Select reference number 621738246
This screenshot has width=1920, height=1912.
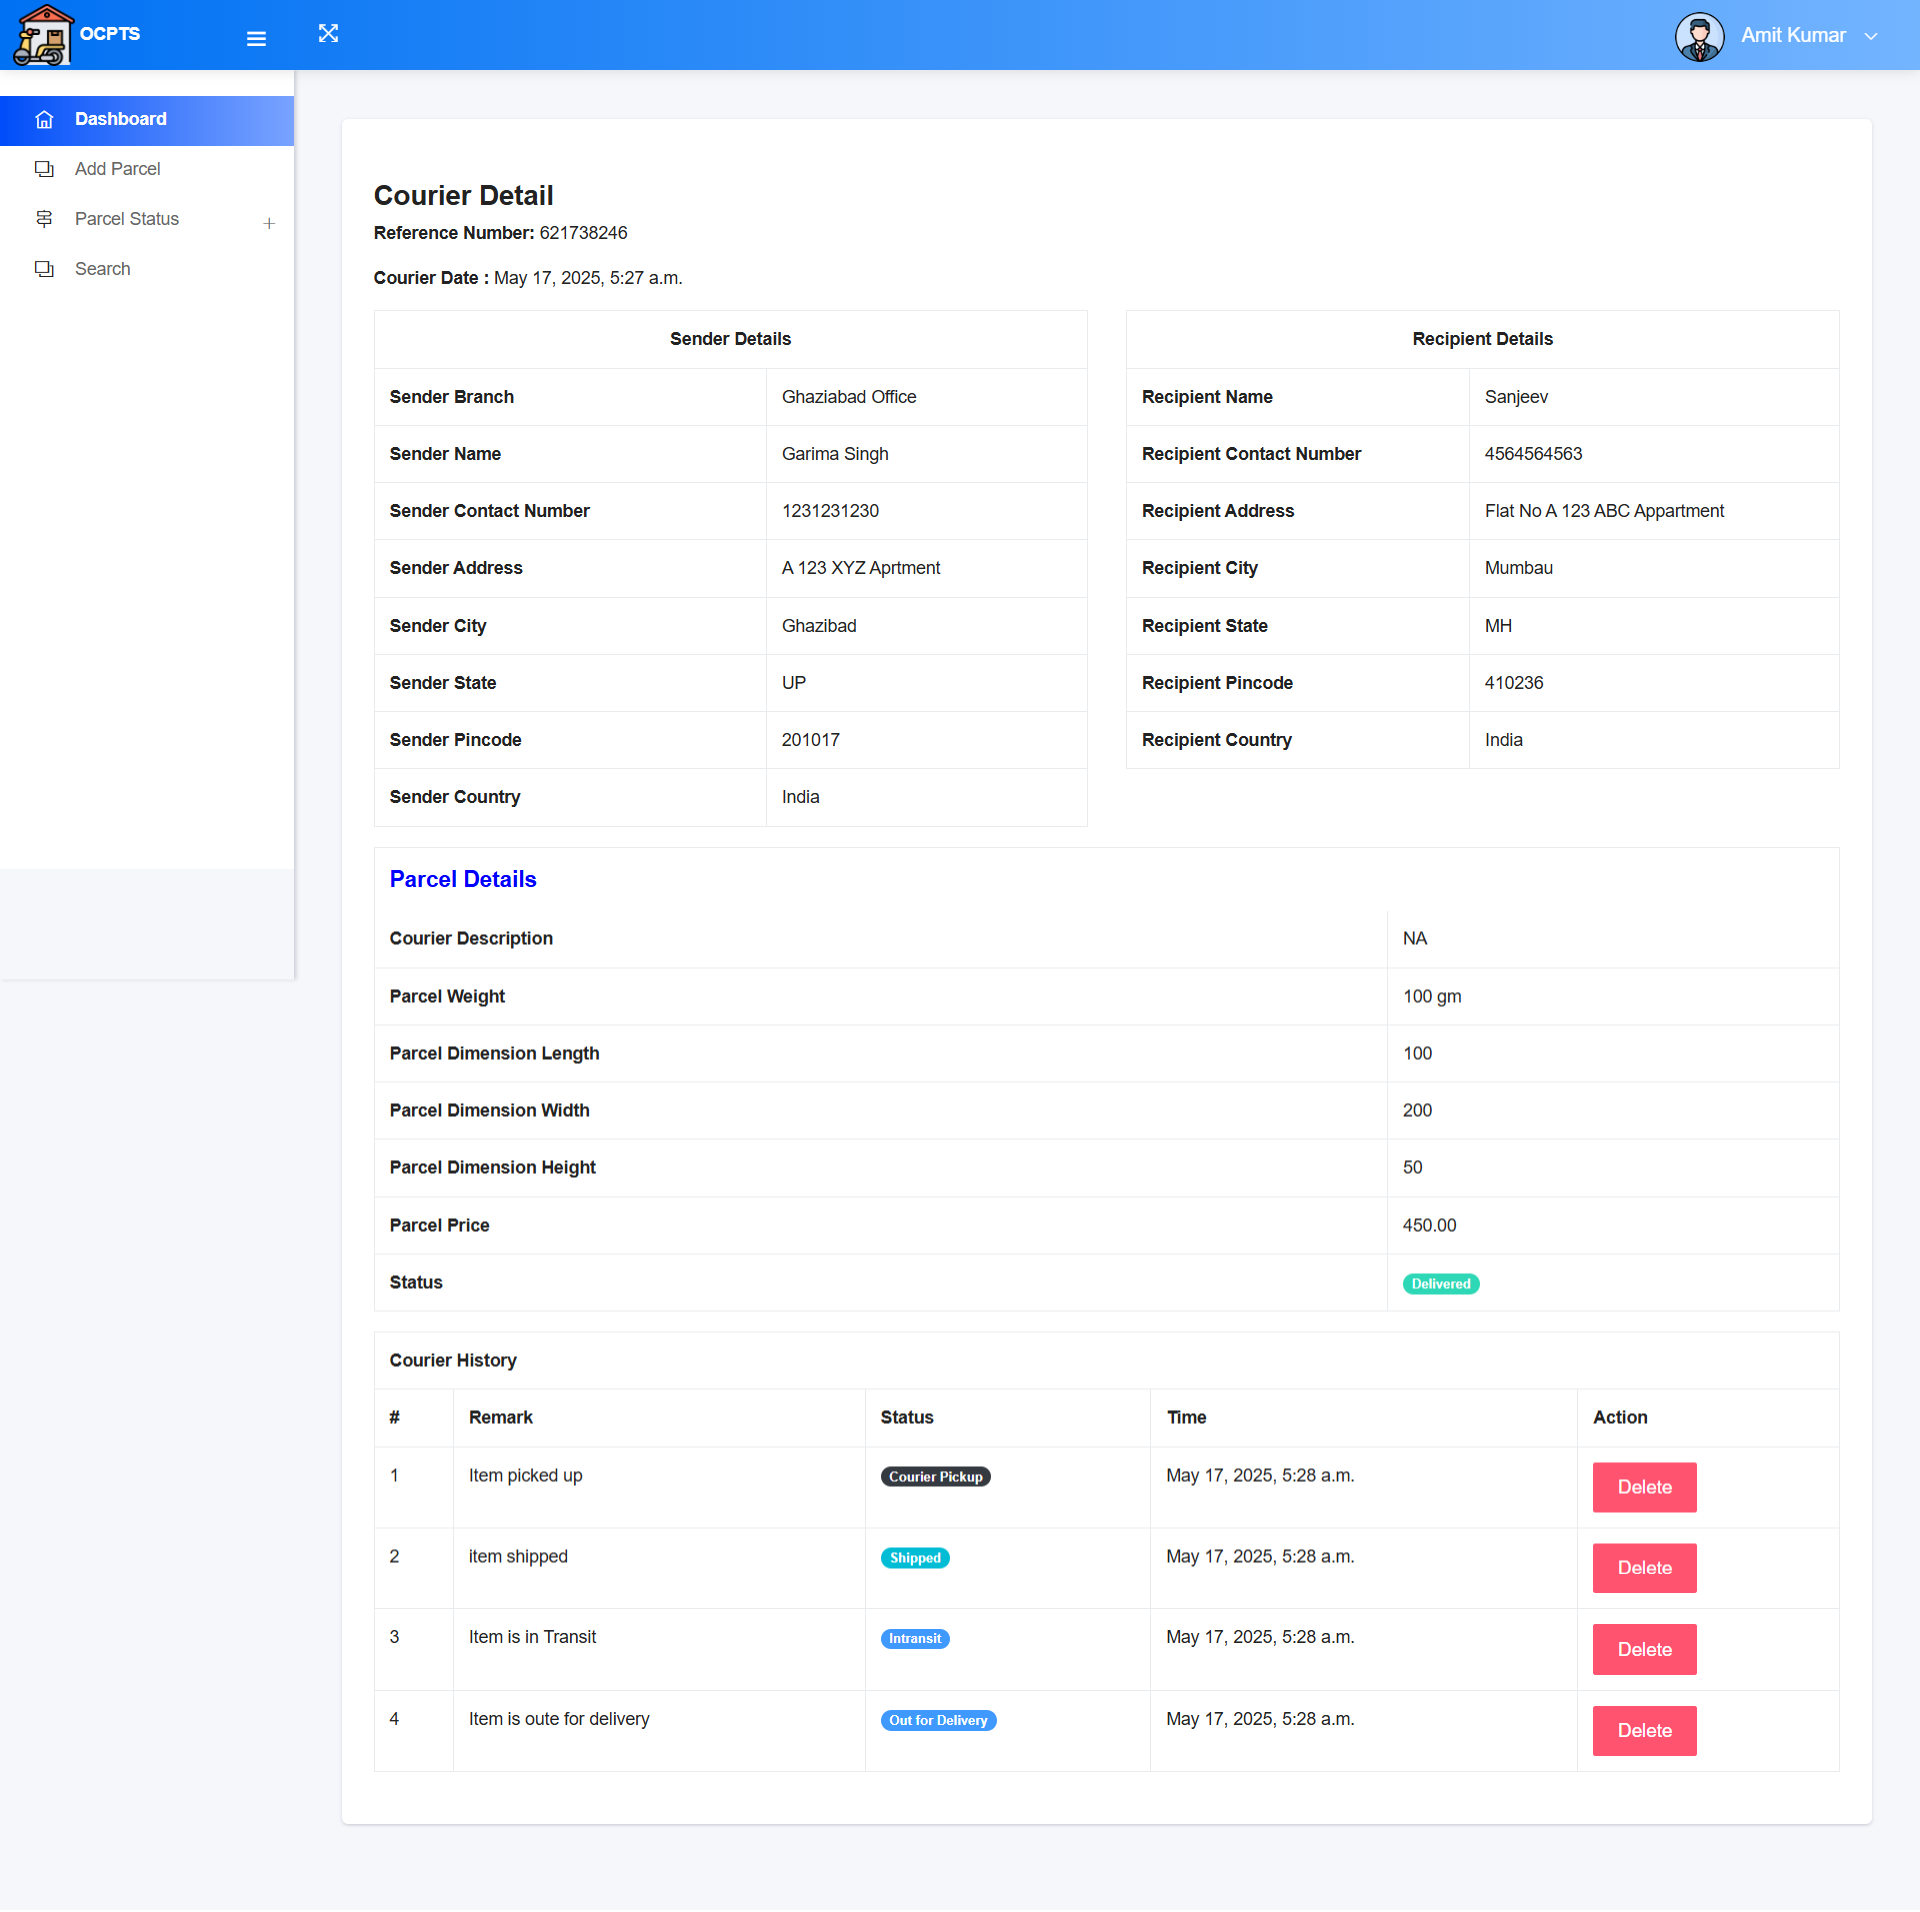point(583,233)
